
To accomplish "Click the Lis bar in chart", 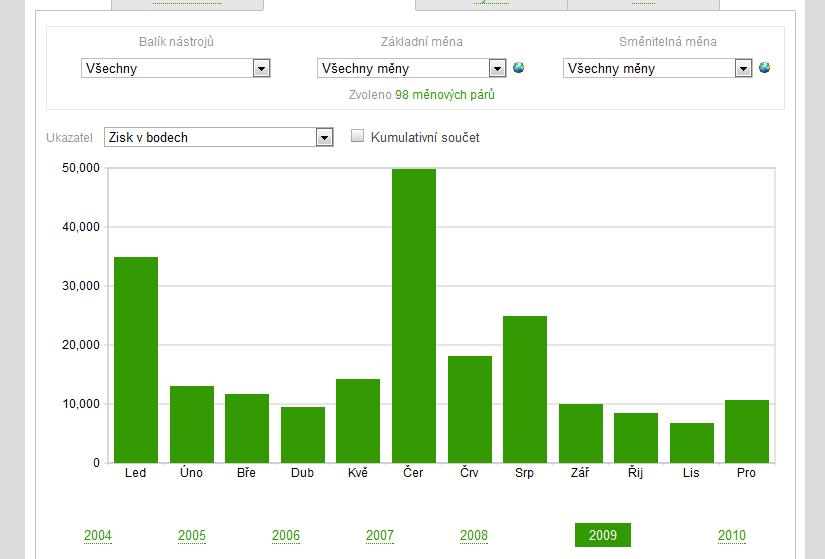I will tap(692, 443).
